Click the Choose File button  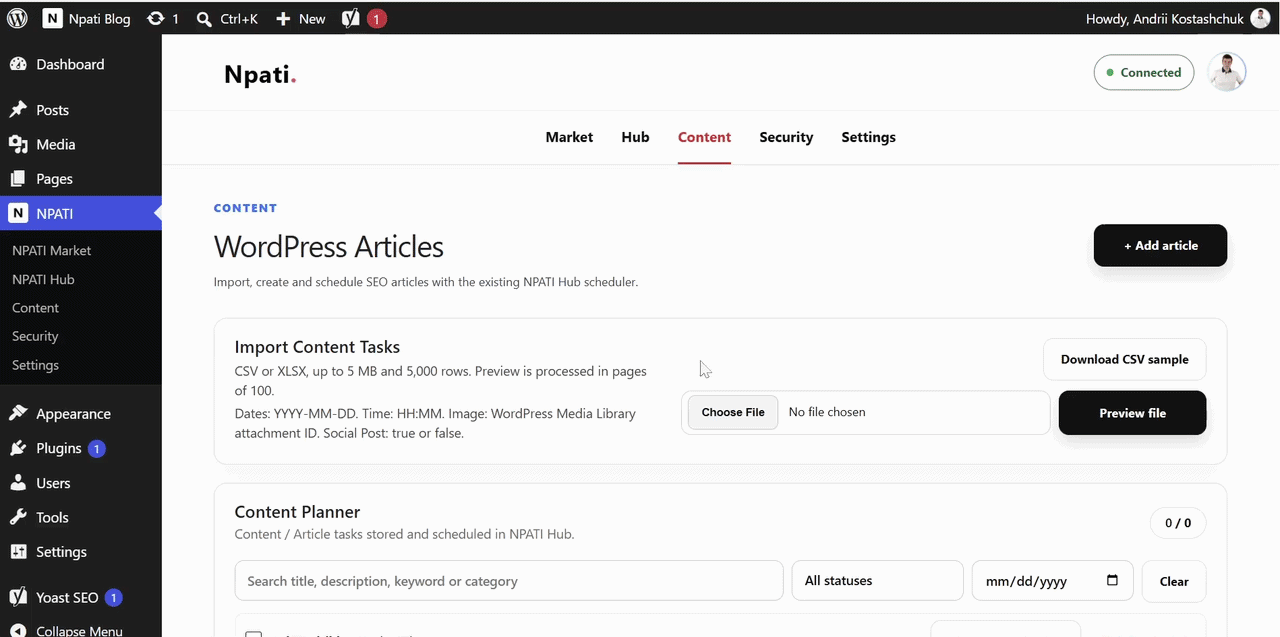733,412
